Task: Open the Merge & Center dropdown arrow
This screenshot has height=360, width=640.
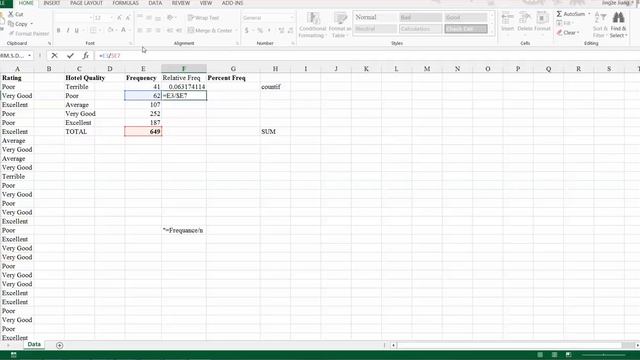Action: pos(236,31)
